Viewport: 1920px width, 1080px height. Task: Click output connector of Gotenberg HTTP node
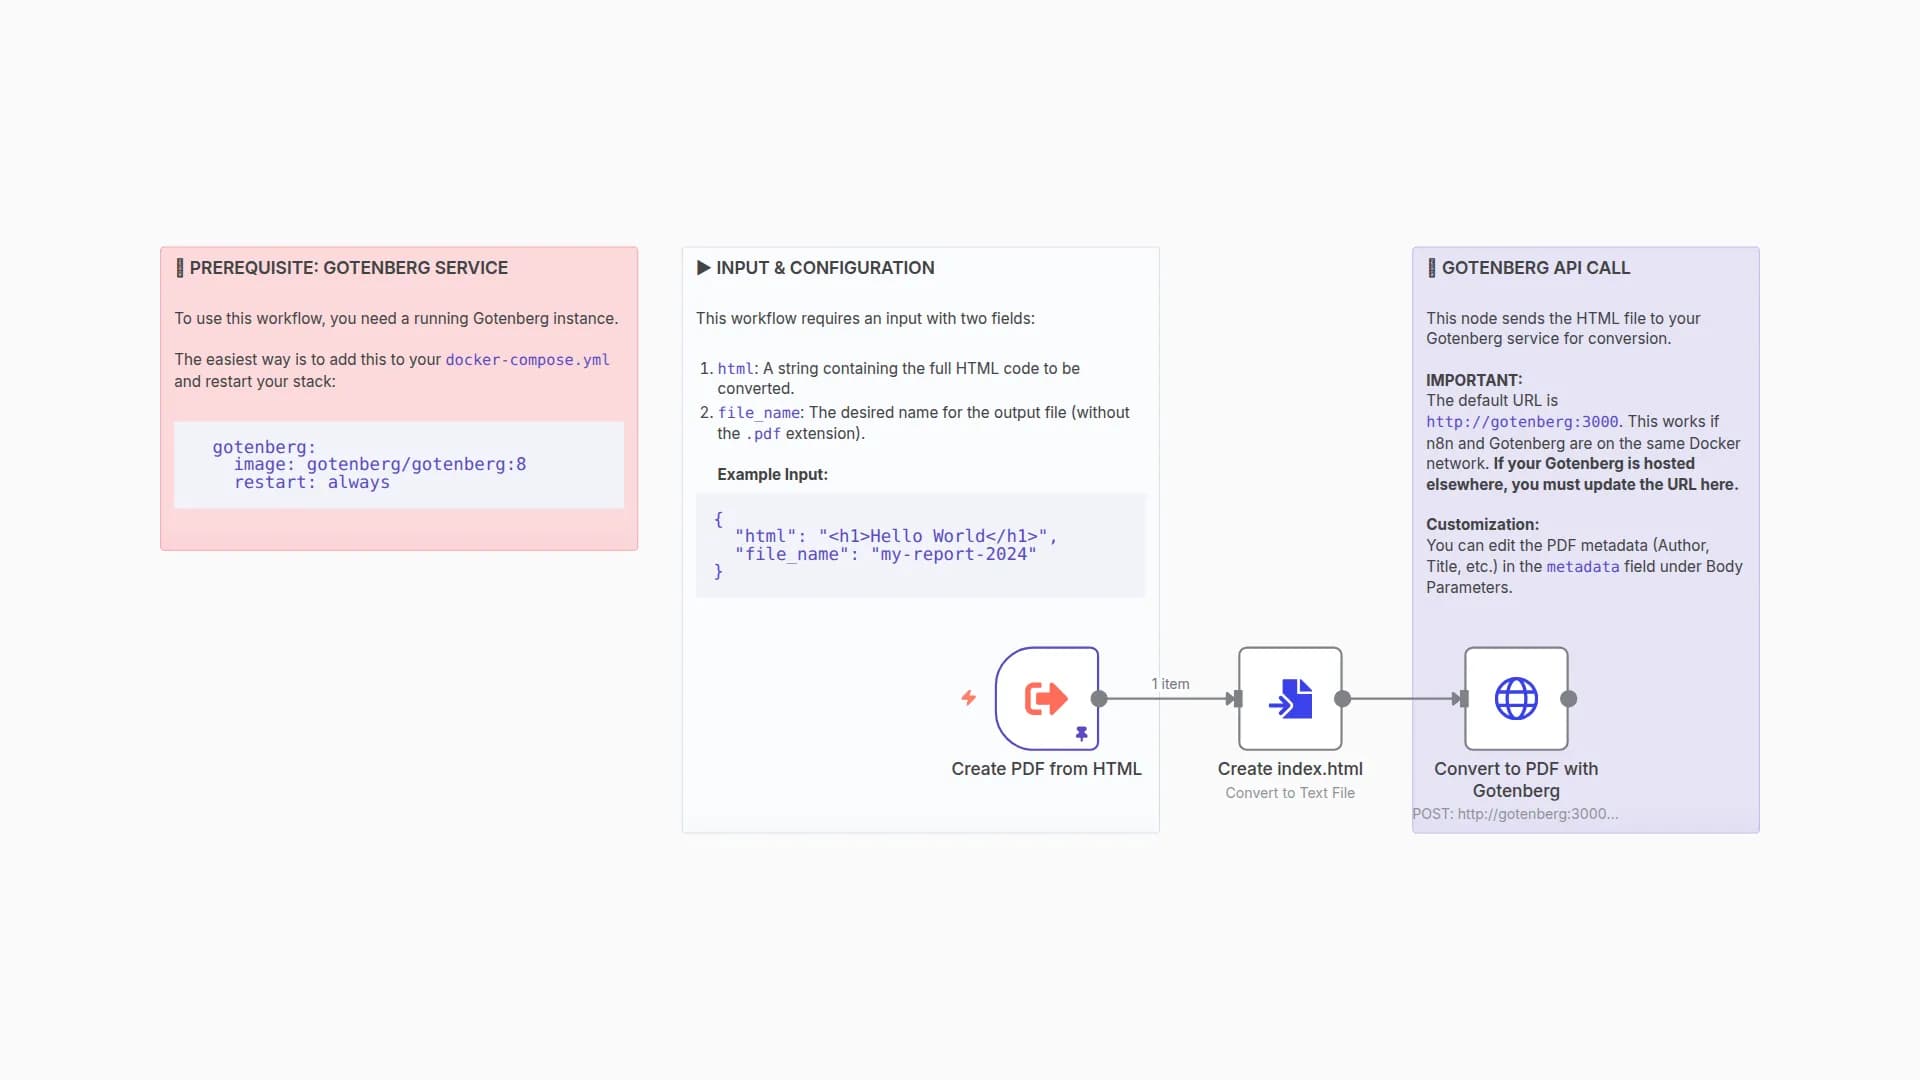[x=1569, y=699]
